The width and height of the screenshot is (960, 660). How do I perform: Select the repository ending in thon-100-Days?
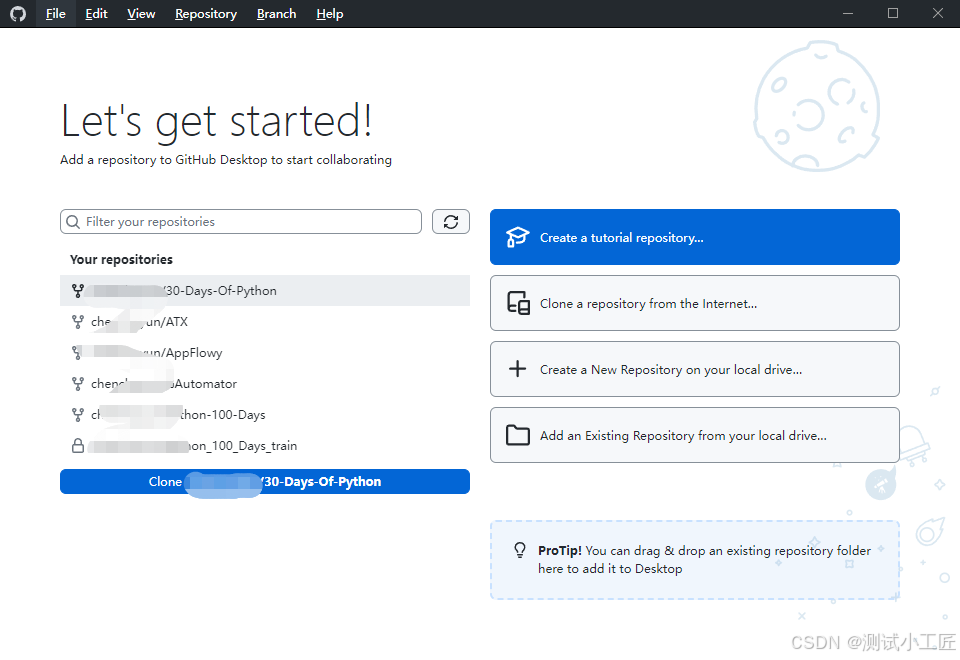(264, 414)
